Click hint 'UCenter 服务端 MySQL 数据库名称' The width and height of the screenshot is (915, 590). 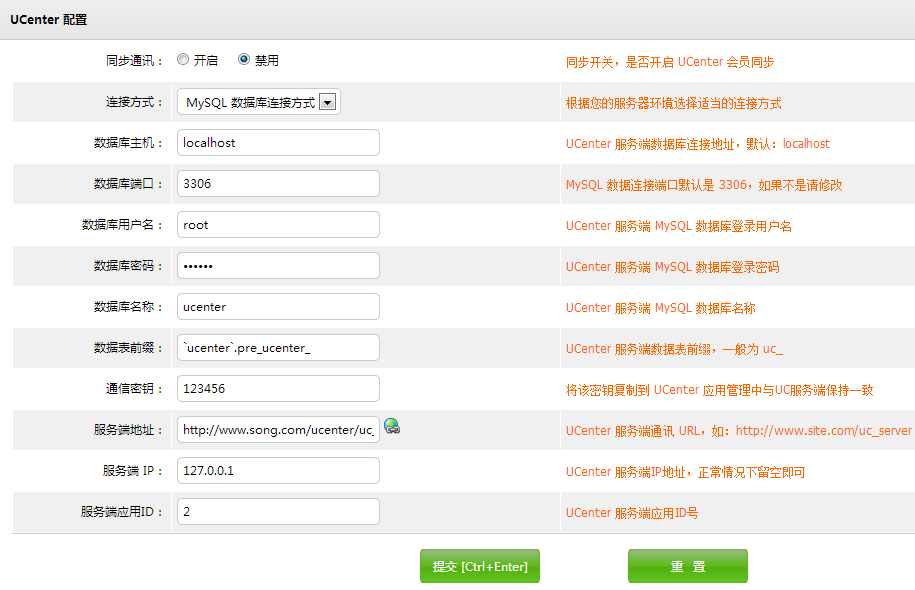661,308
